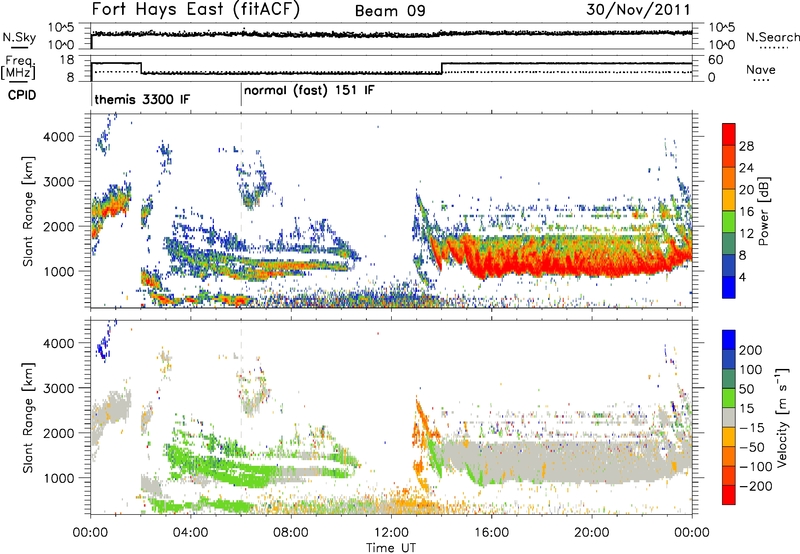Click the 'N.Sky' legend label

[19, 37]
